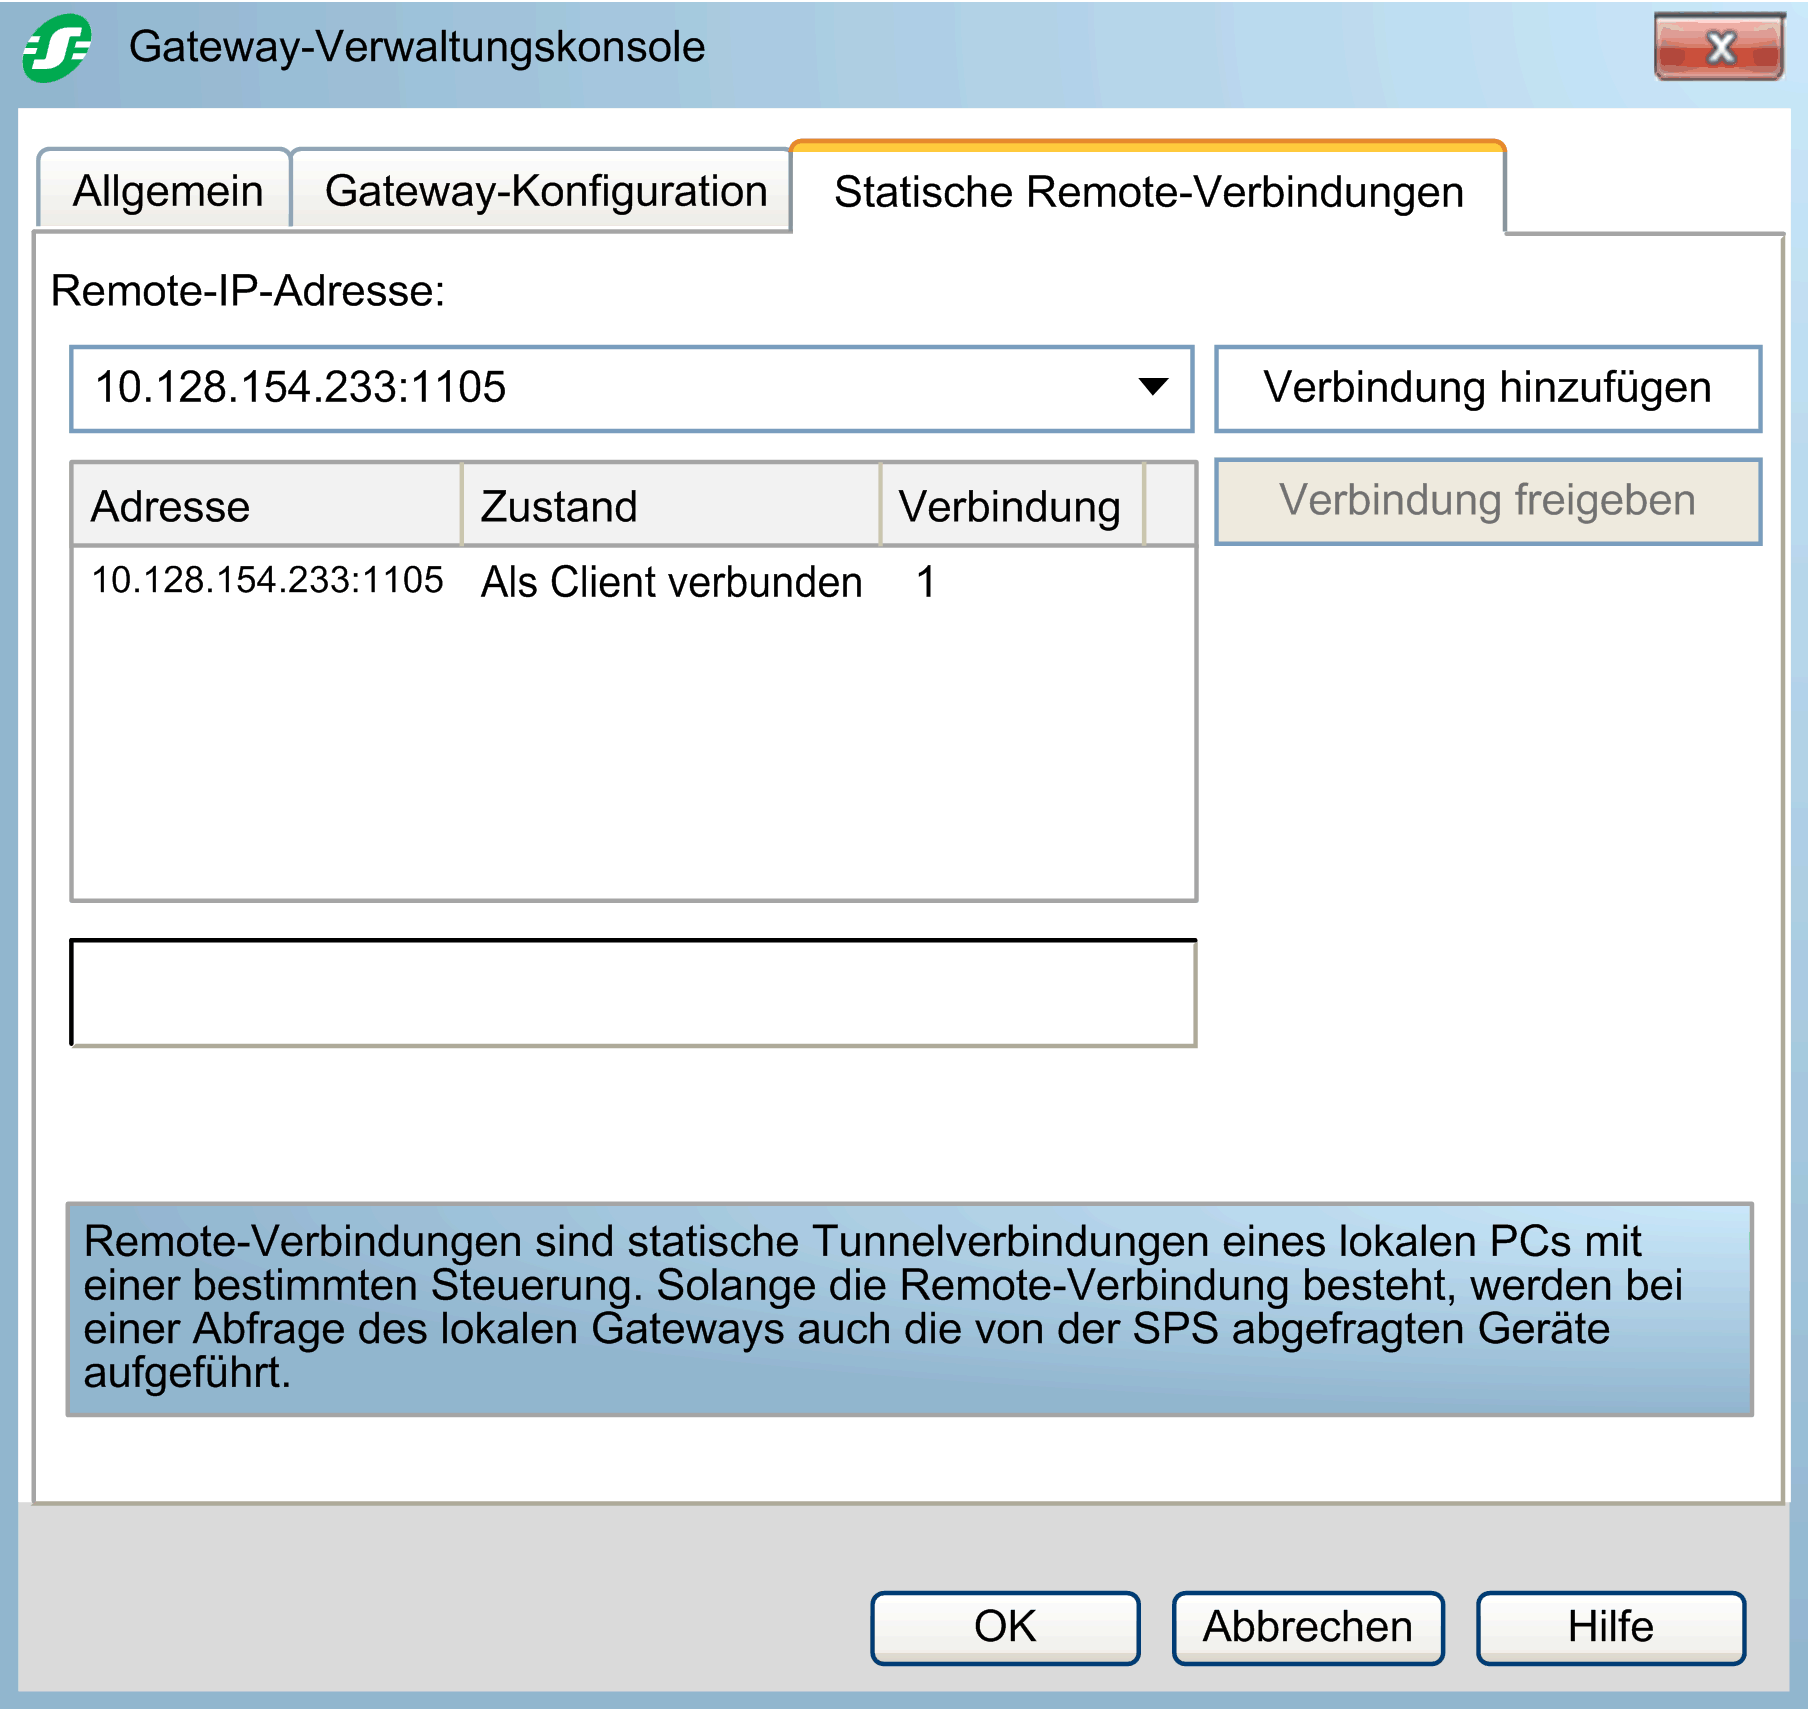Click the Schneider Electric logo icon
This screenshot has width=1809, height=1711.
(57, 47)
